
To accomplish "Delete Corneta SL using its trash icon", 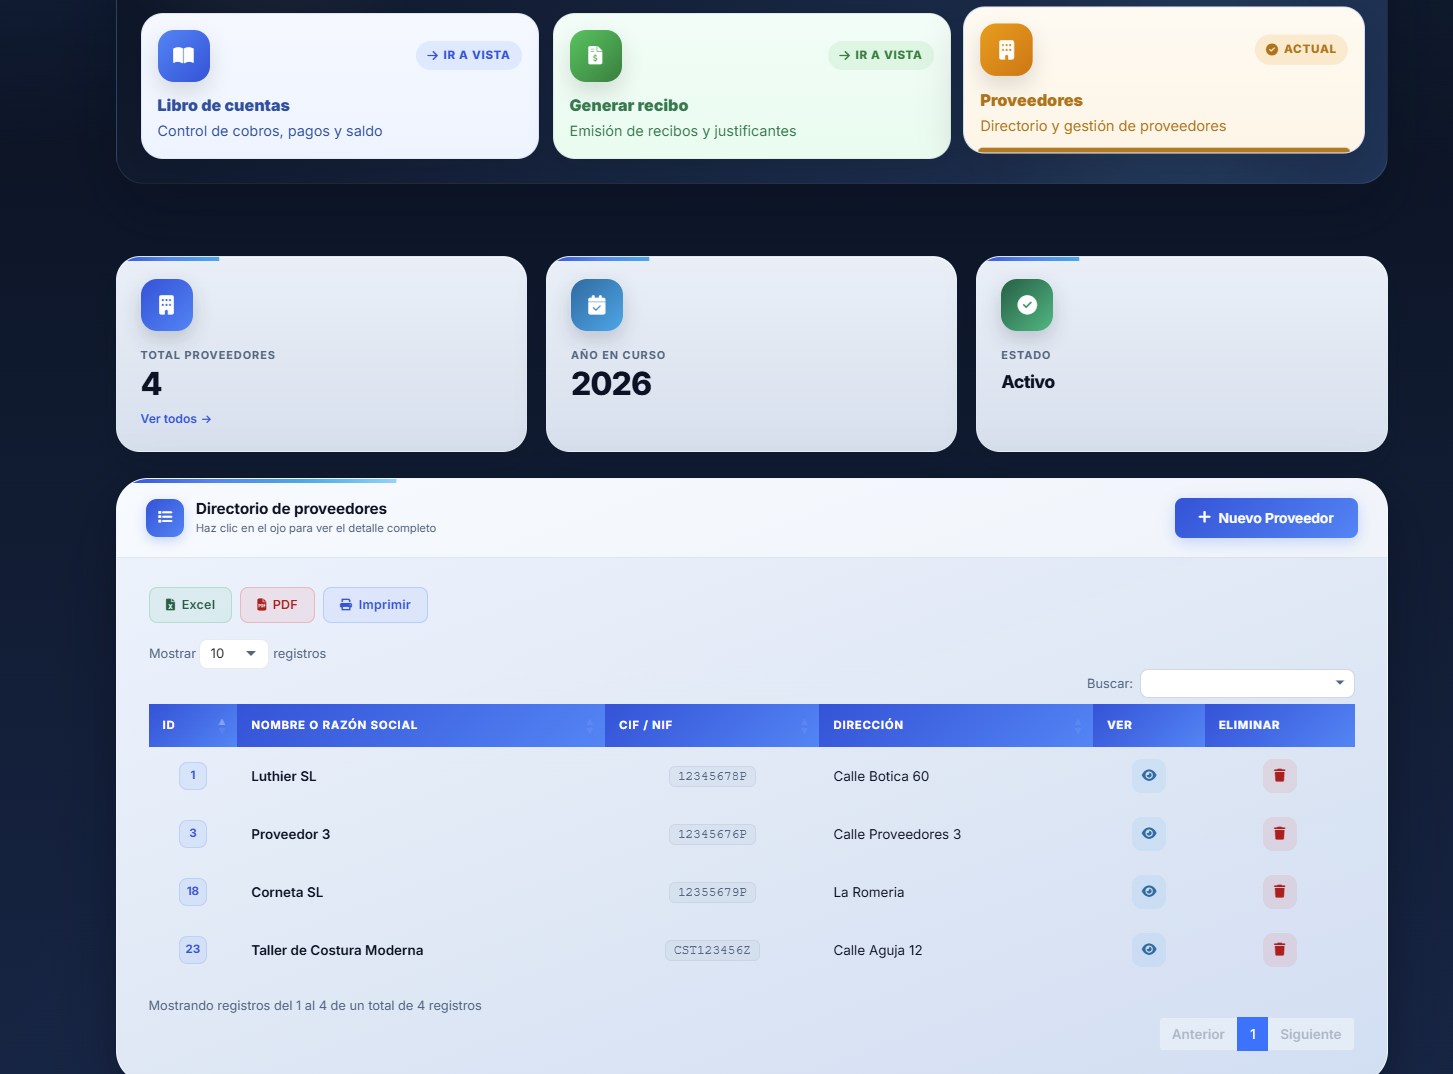I will click(x=1280, y=892).
